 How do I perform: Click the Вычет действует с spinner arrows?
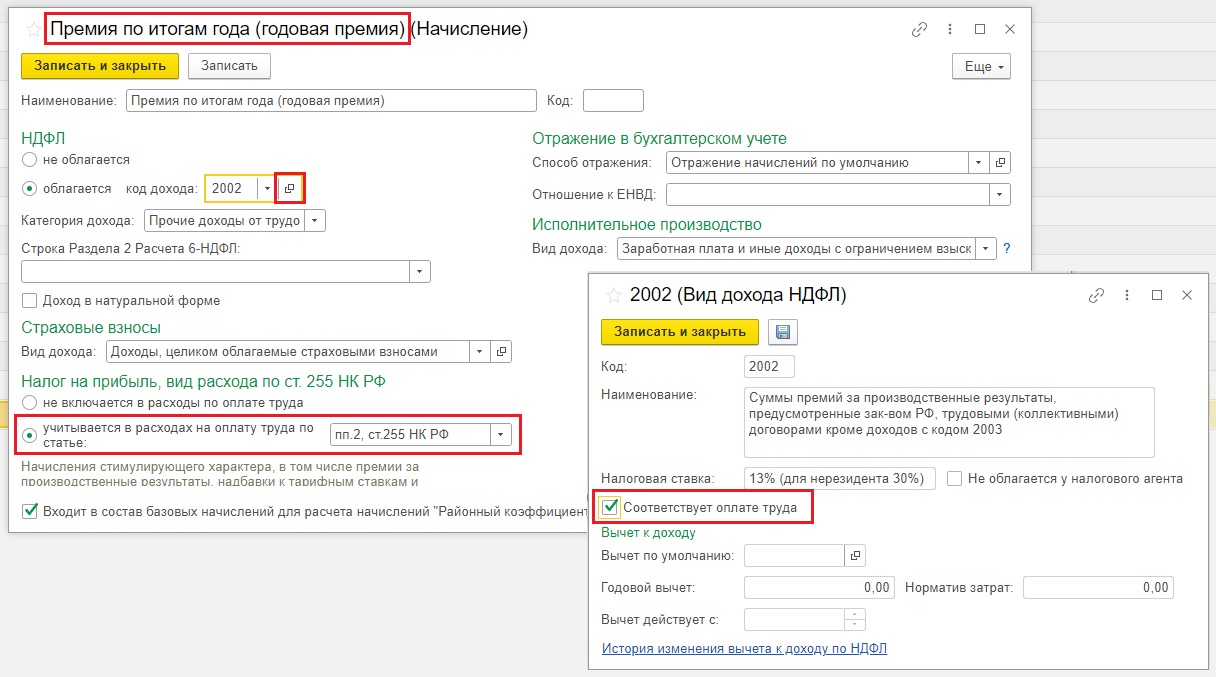coord(855,619)
